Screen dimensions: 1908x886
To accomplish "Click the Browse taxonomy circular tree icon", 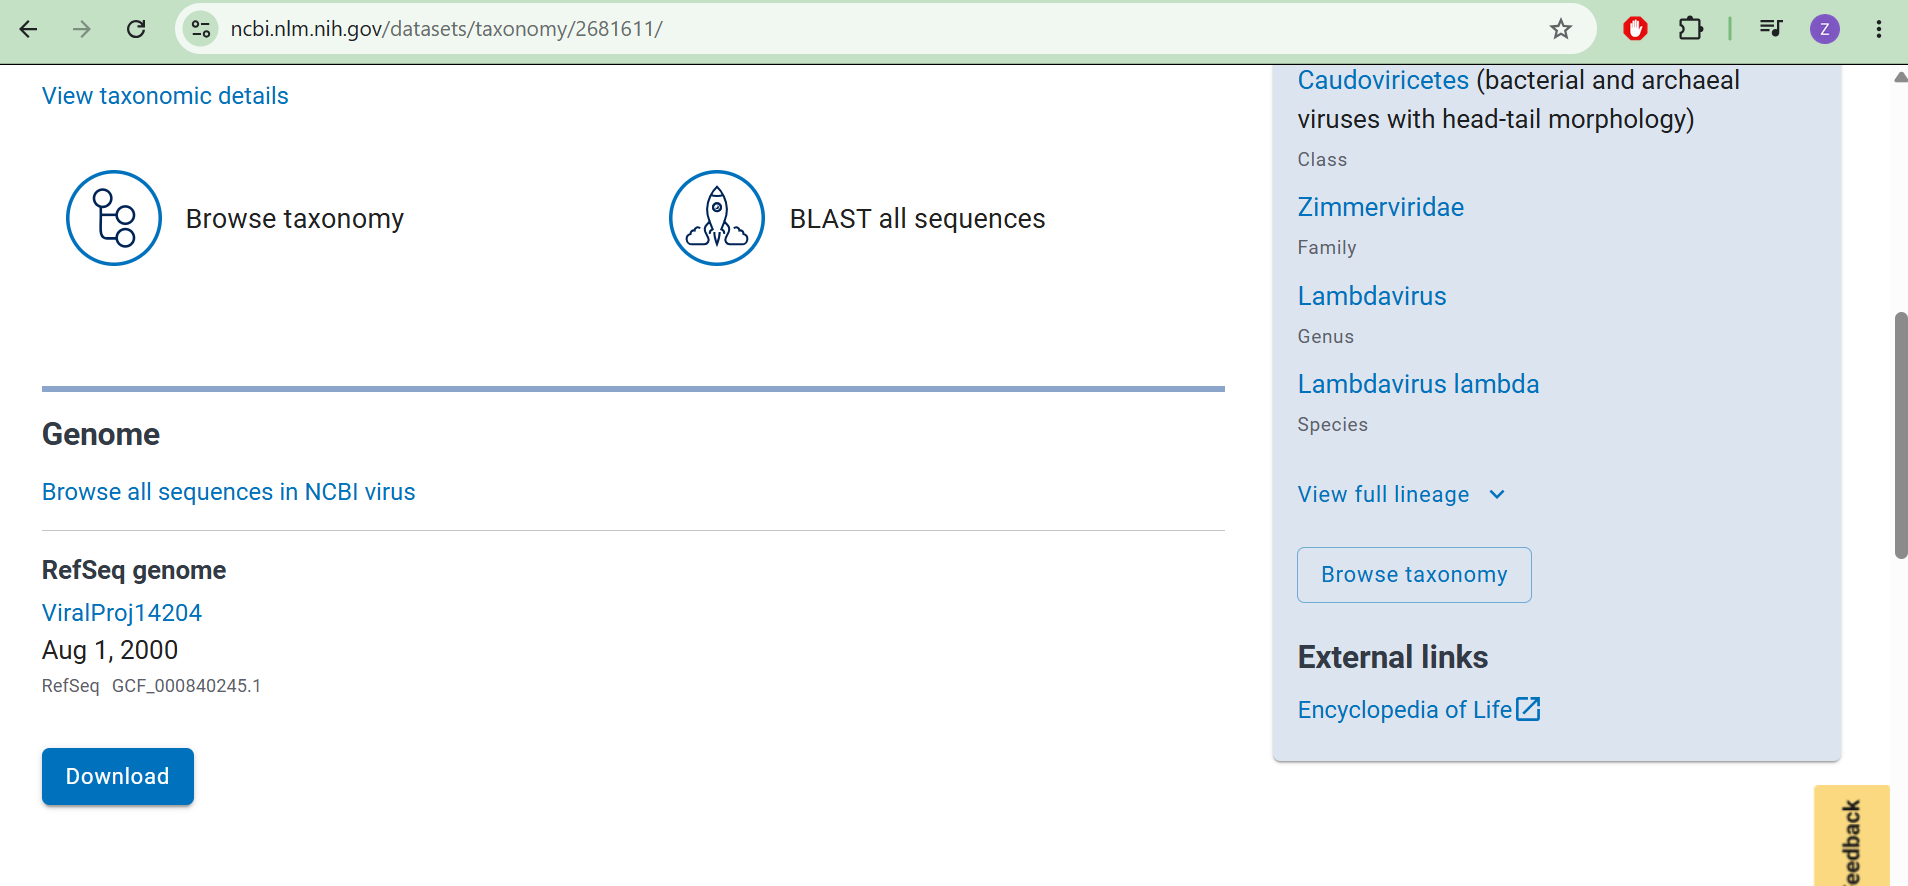I will pyautogui.click(x=114, y=218).
